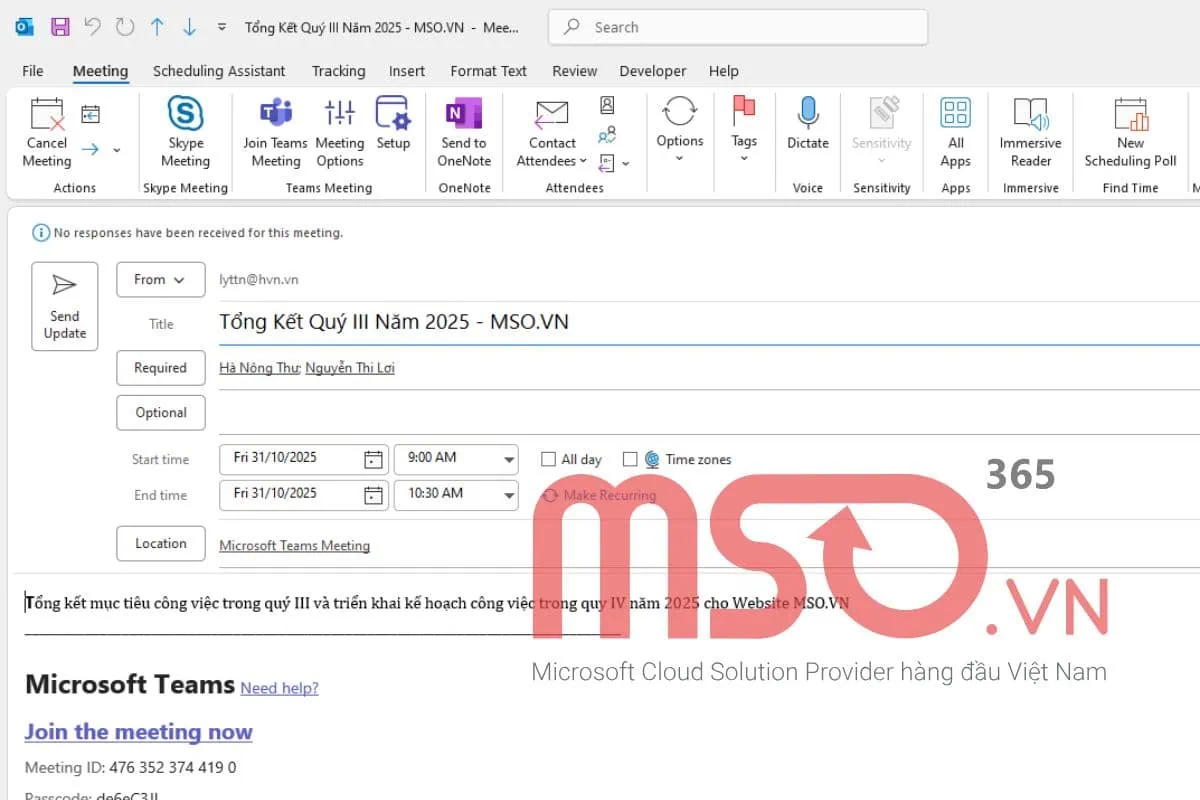This screenshot has height=800, width=1200.
Task: Open the Immersive Reader
Action: point(1029,131)
